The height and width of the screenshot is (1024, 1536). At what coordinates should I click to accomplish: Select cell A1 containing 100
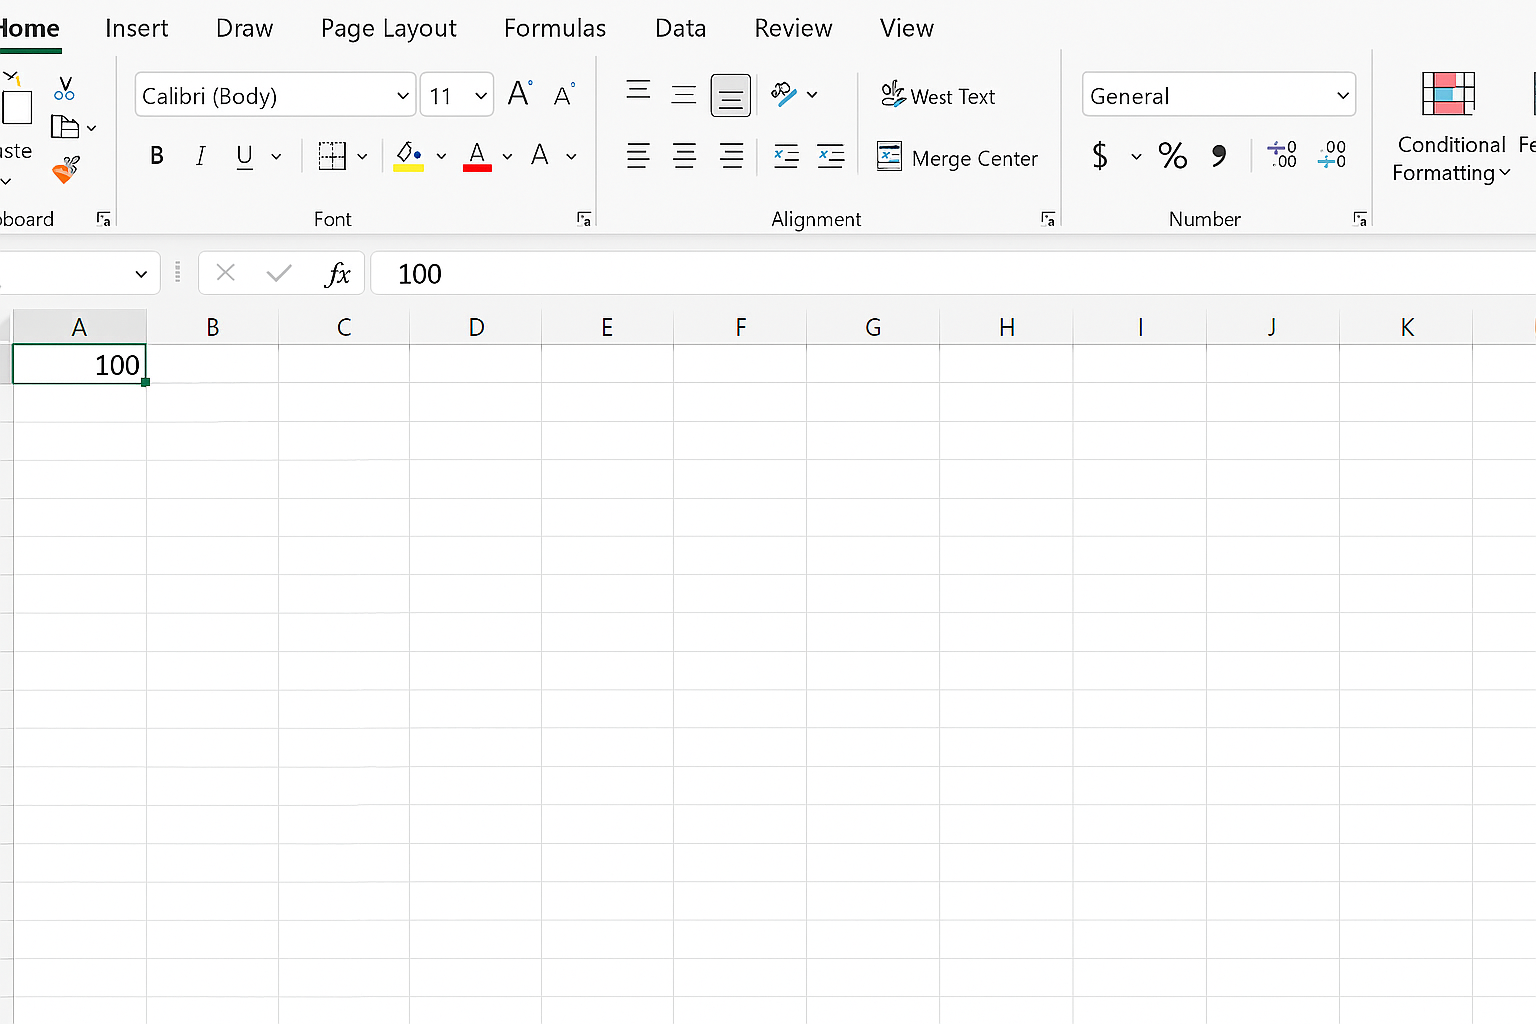click(x=79, y=364)
